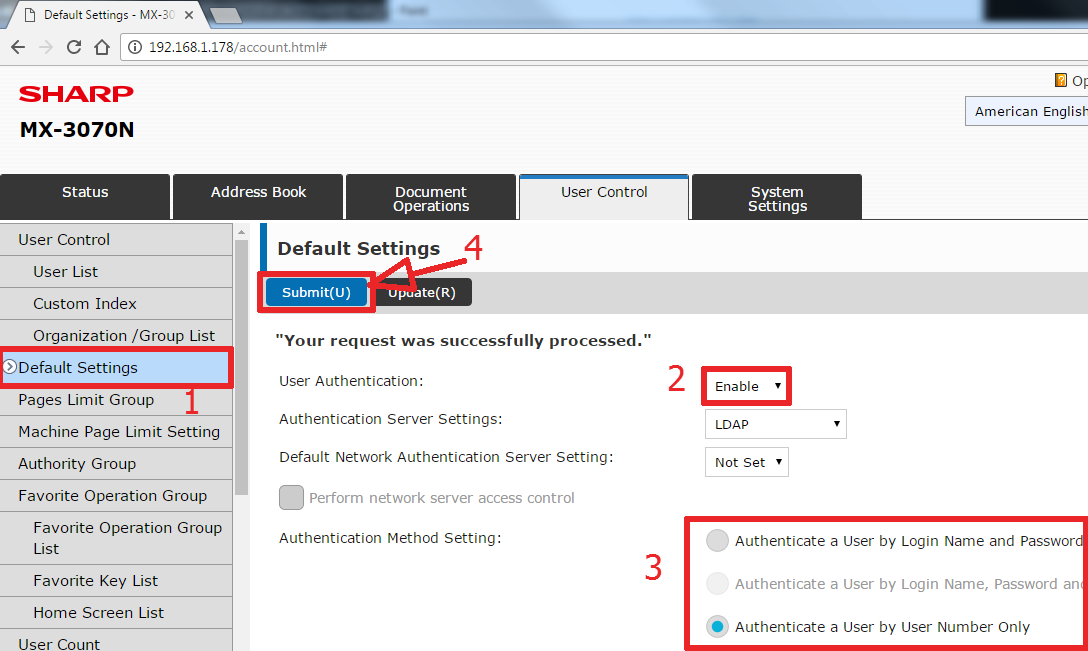Select Authenticate by Login Name and Password

tap(717, 541)
